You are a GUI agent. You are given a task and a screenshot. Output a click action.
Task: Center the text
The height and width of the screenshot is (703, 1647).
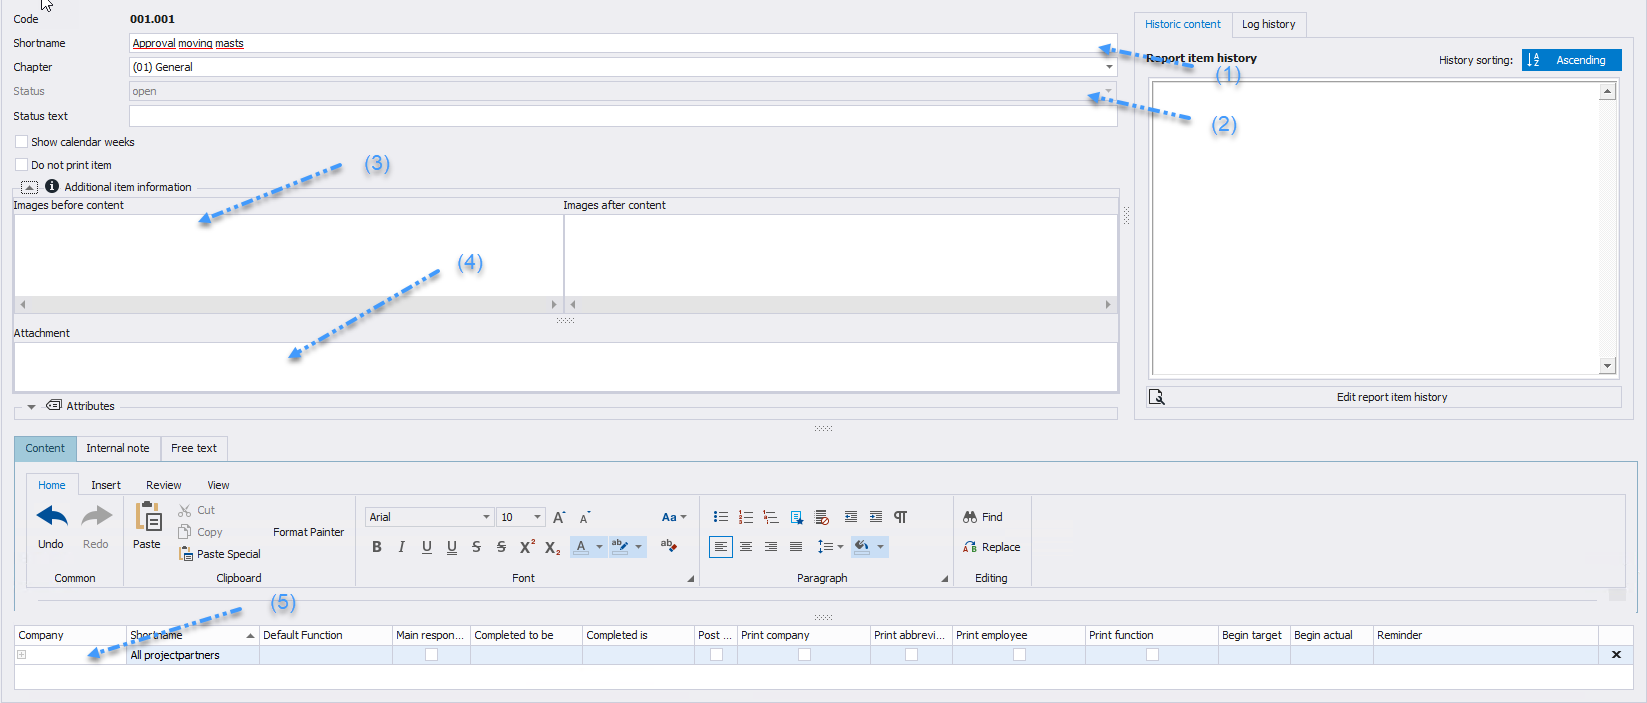pos(746,547)
